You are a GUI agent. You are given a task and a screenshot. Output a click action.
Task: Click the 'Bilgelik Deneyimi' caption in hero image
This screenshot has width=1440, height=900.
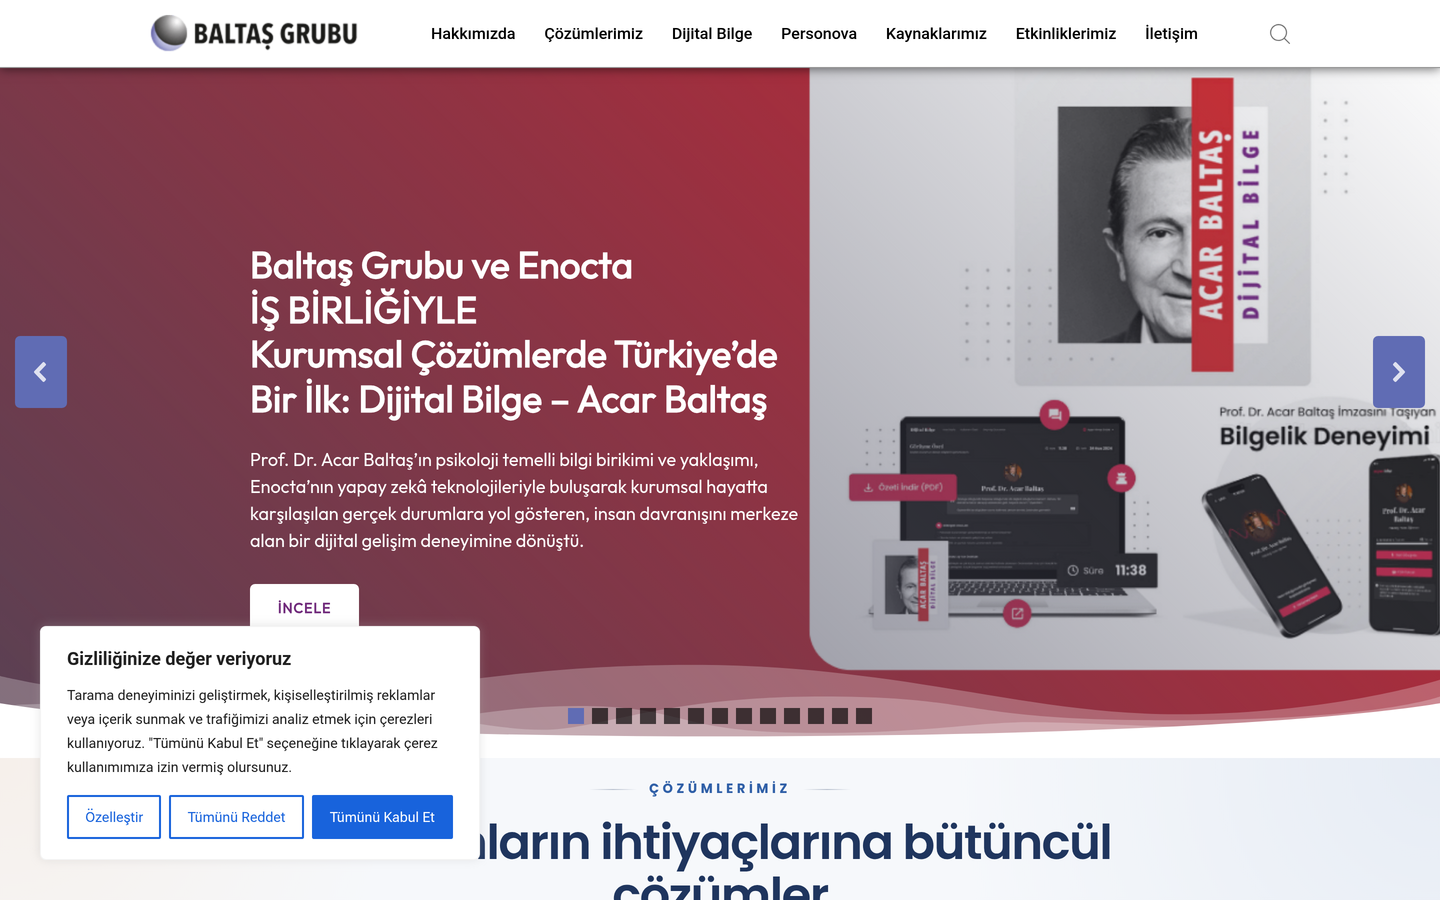pos(1325,436)
